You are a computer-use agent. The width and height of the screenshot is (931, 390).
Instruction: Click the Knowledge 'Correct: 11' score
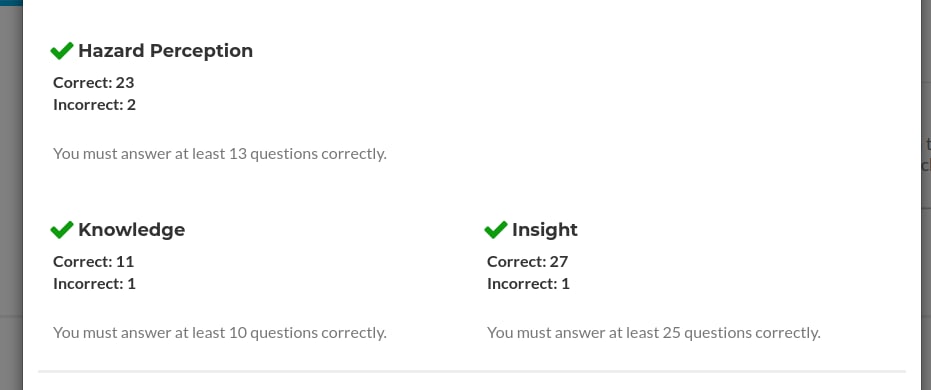94,261
